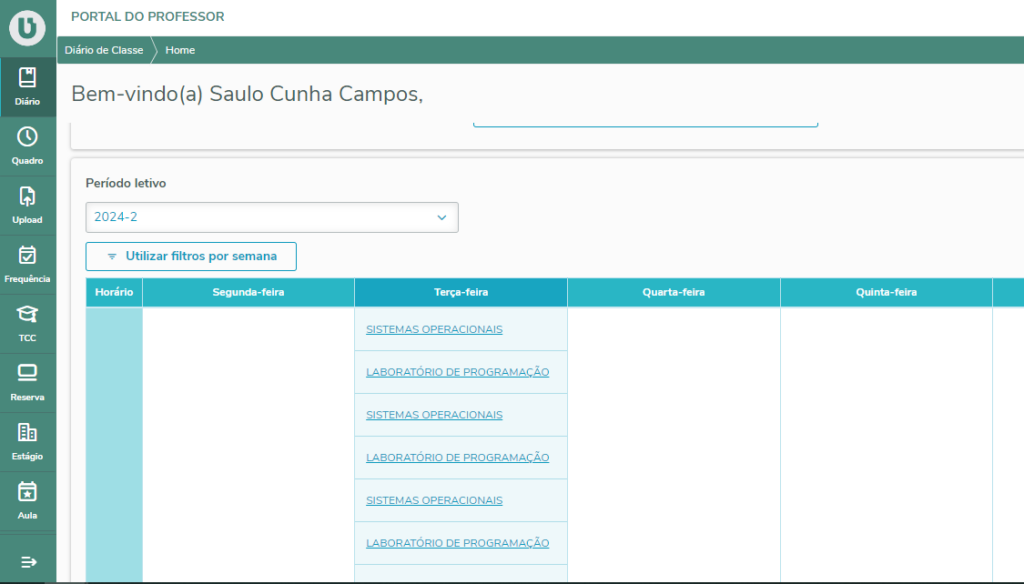Click the Terça-feira column header
Image resolution: width=1024 pixels, height=584 pixels.
tap(461, 292)
